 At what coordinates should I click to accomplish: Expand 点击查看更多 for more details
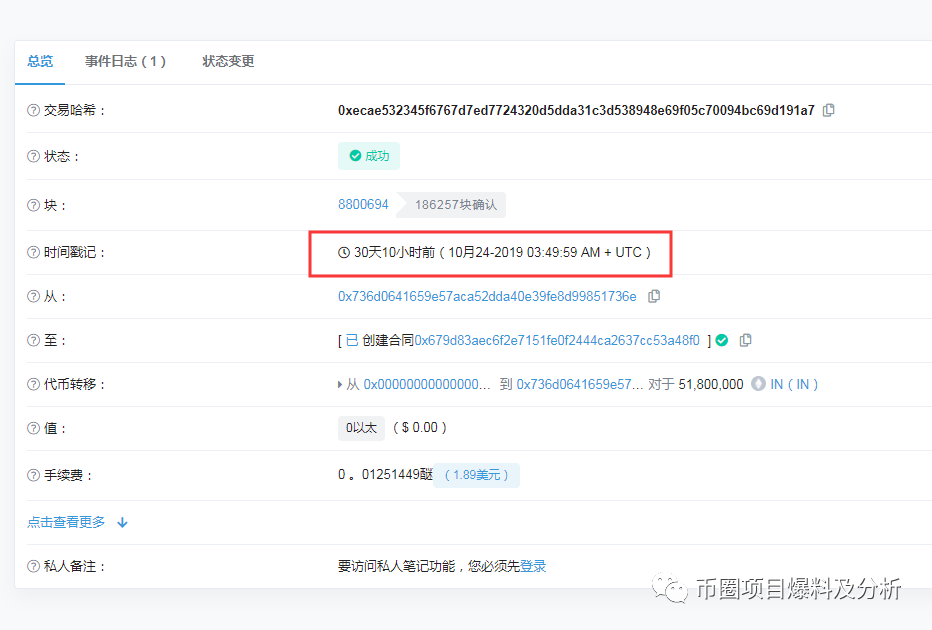(77, 522)
